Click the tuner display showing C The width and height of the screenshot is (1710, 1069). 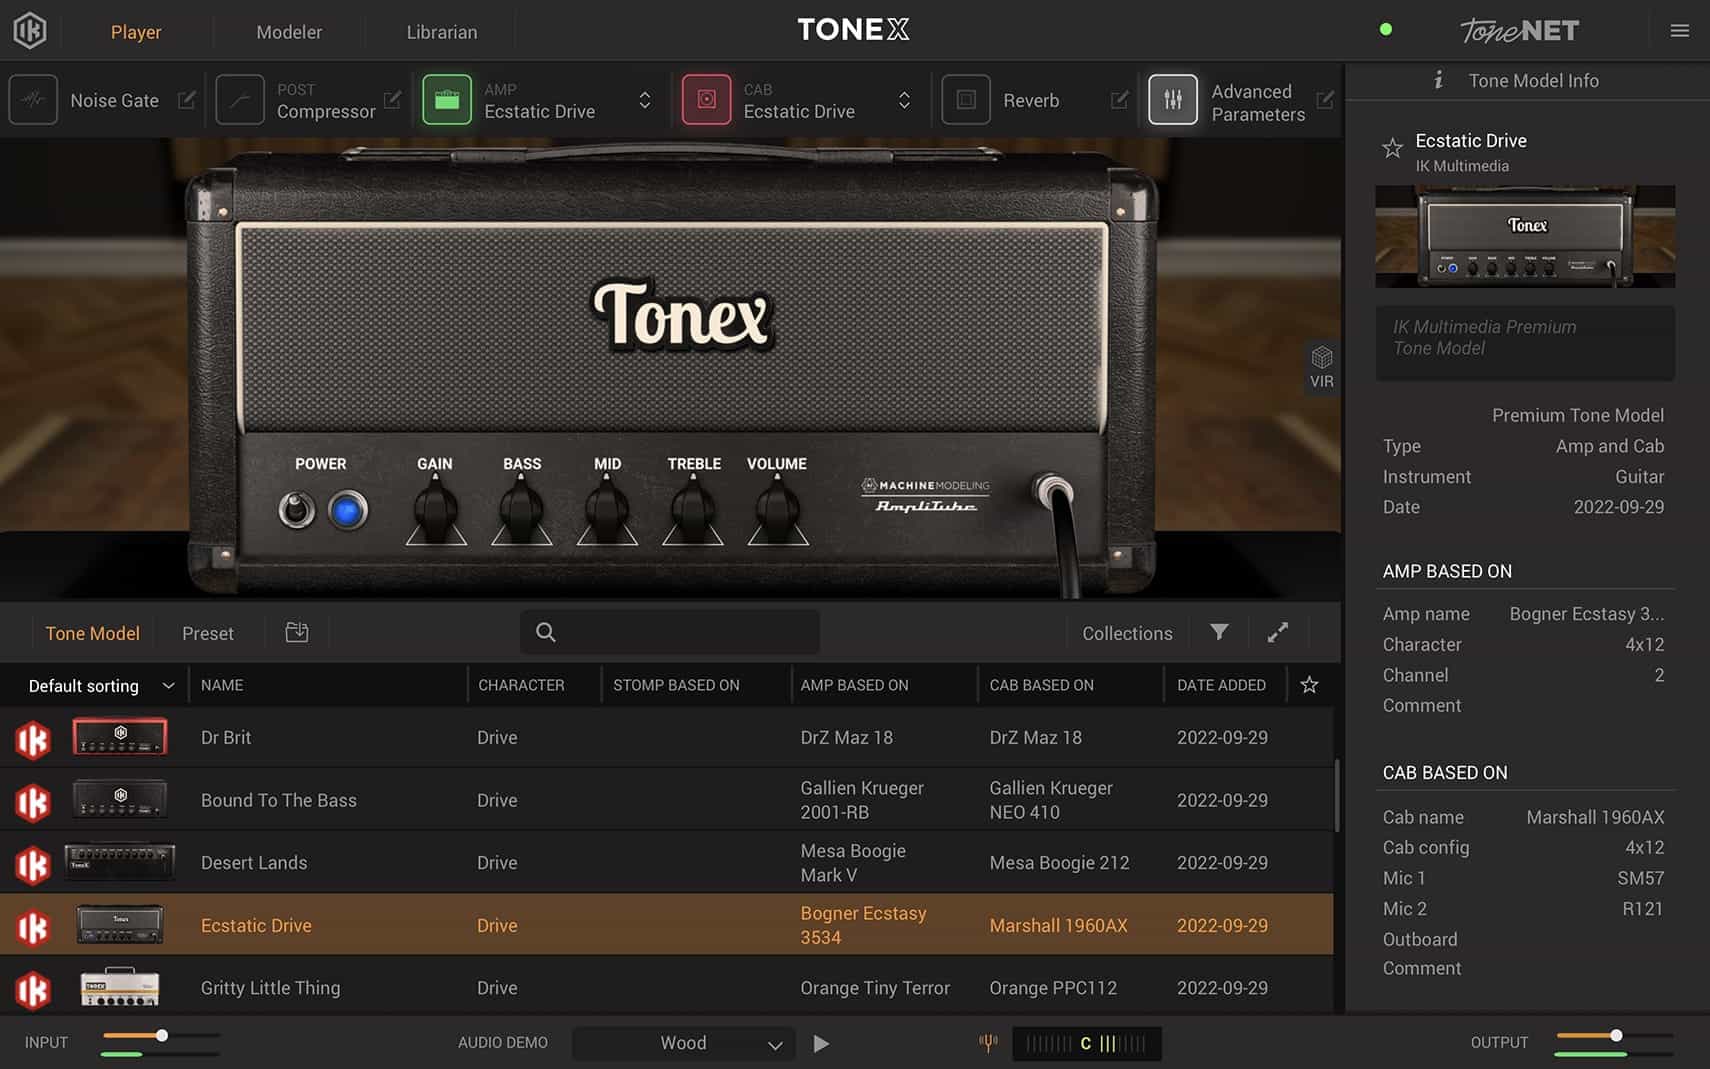pyautogui.click(x=1087, y=1043)
